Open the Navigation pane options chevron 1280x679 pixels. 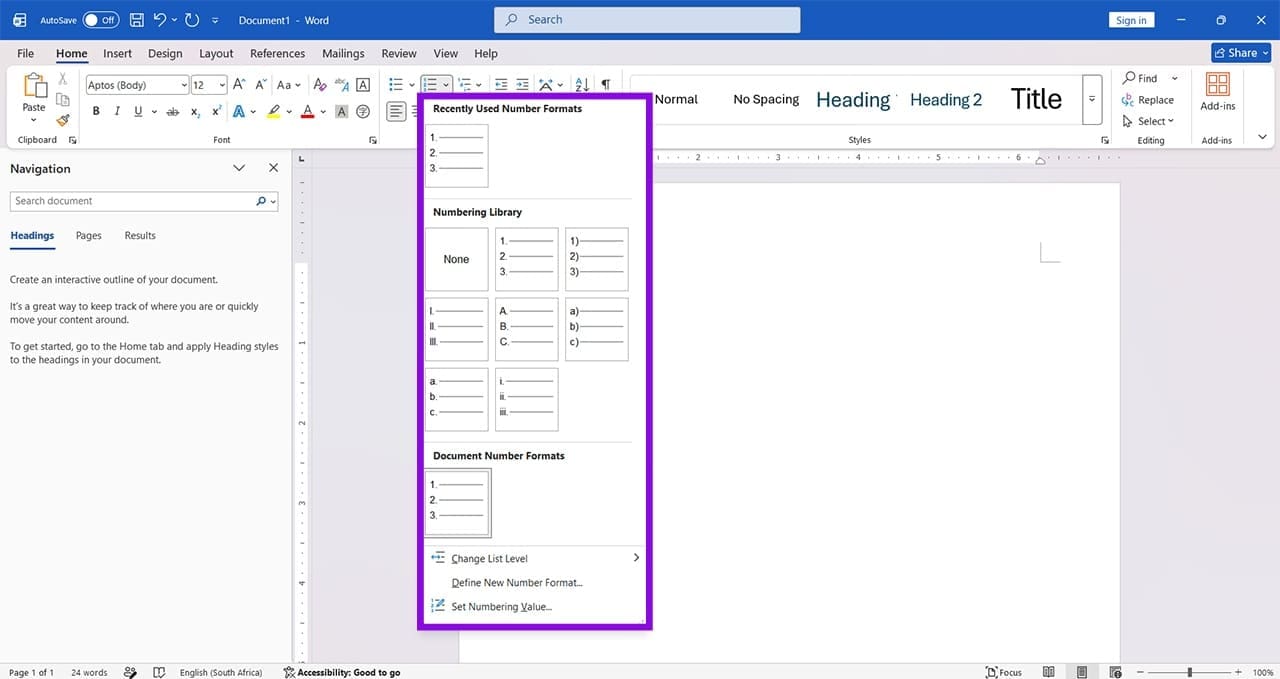[239, 168]
